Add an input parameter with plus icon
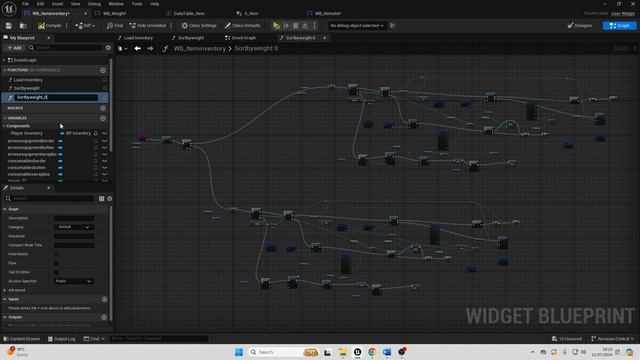The image size is (640, 360). click(104, 299)
